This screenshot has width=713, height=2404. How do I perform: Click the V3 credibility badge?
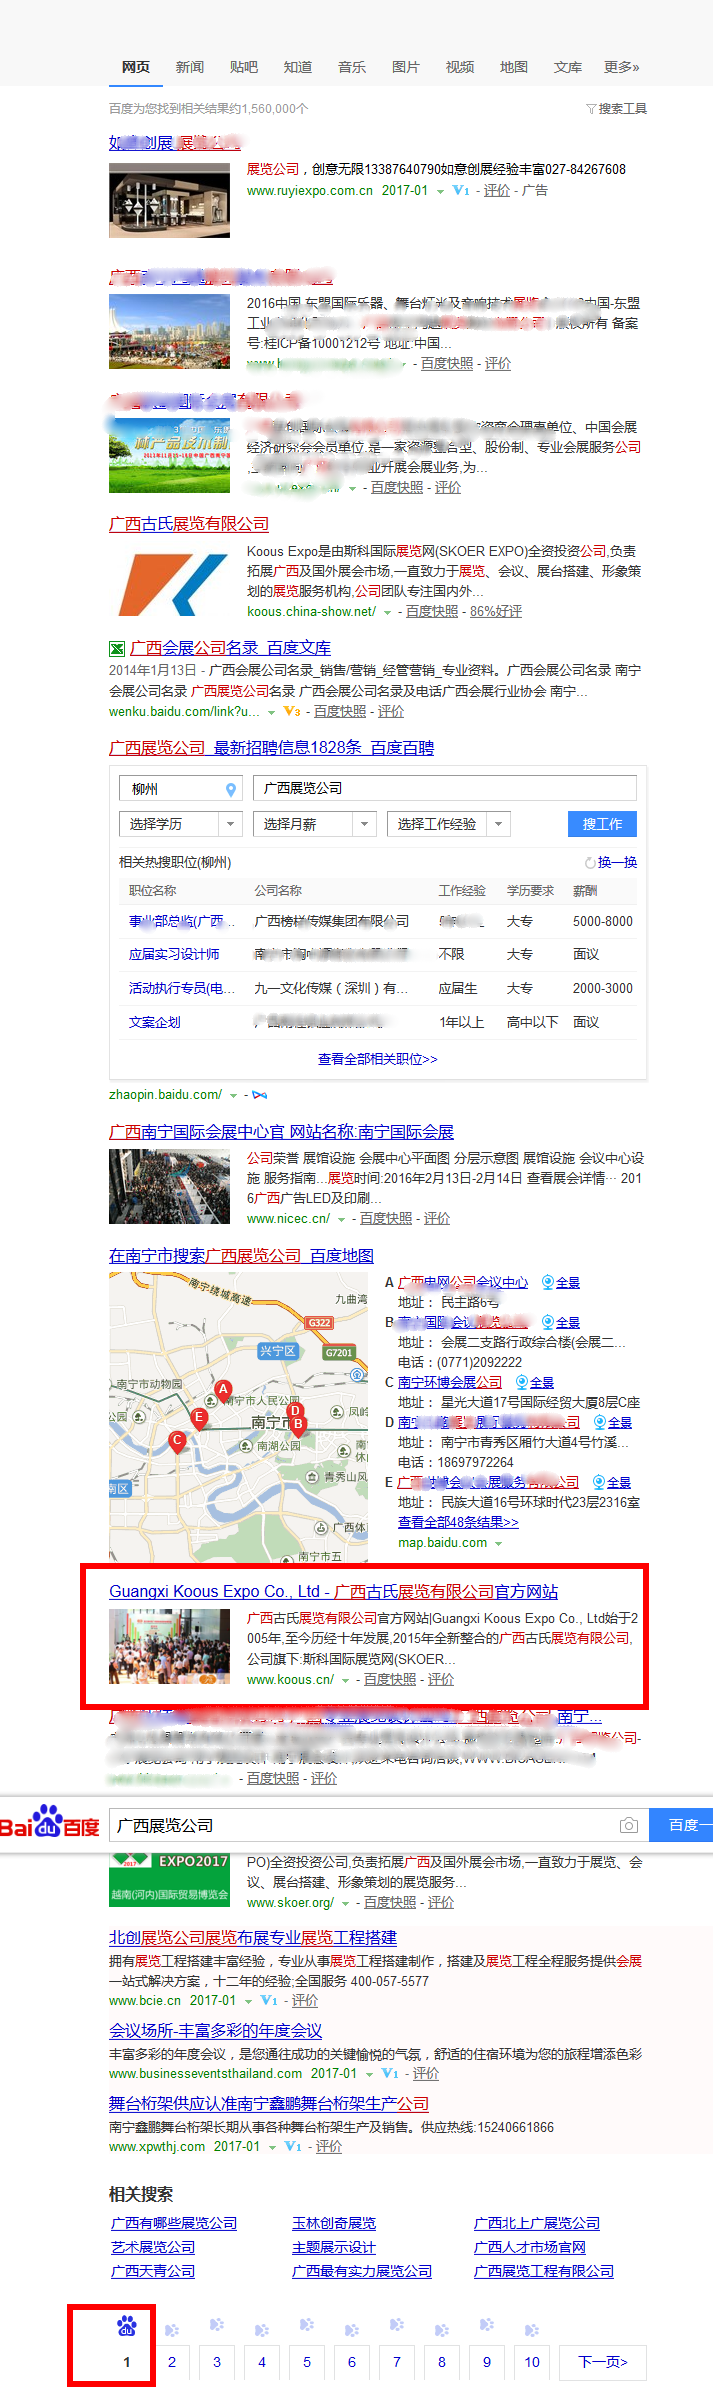click(292, 711)
